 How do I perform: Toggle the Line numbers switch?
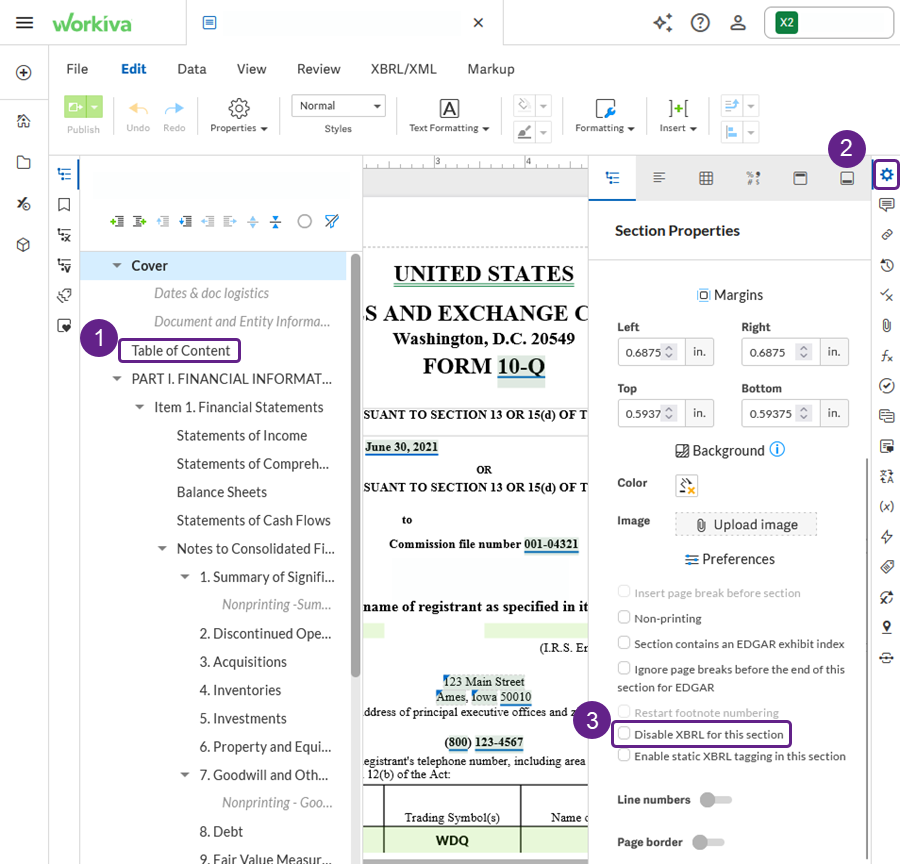[x=715, y=799]
